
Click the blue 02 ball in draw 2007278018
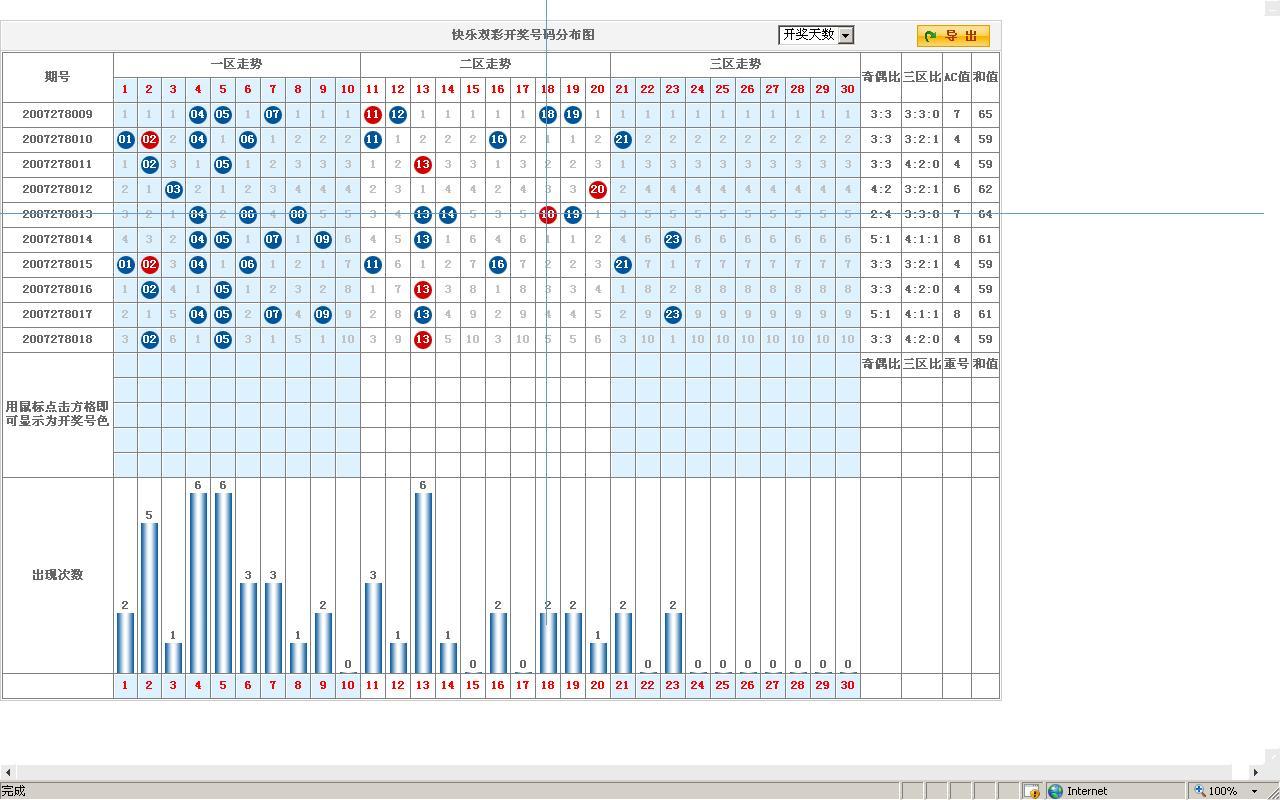[150, 340]
